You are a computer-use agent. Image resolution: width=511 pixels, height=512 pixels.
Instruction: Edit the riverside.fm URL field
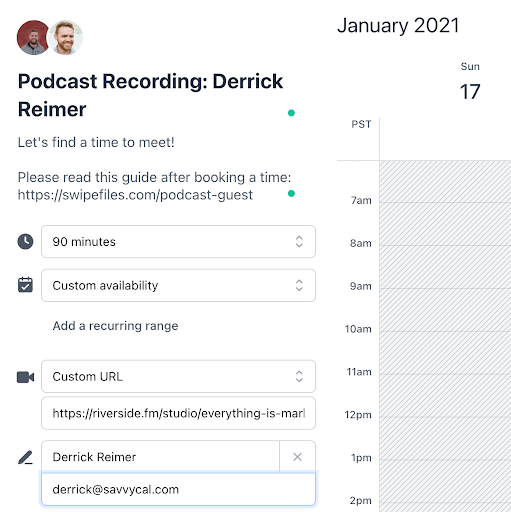(x=178, y=413)
